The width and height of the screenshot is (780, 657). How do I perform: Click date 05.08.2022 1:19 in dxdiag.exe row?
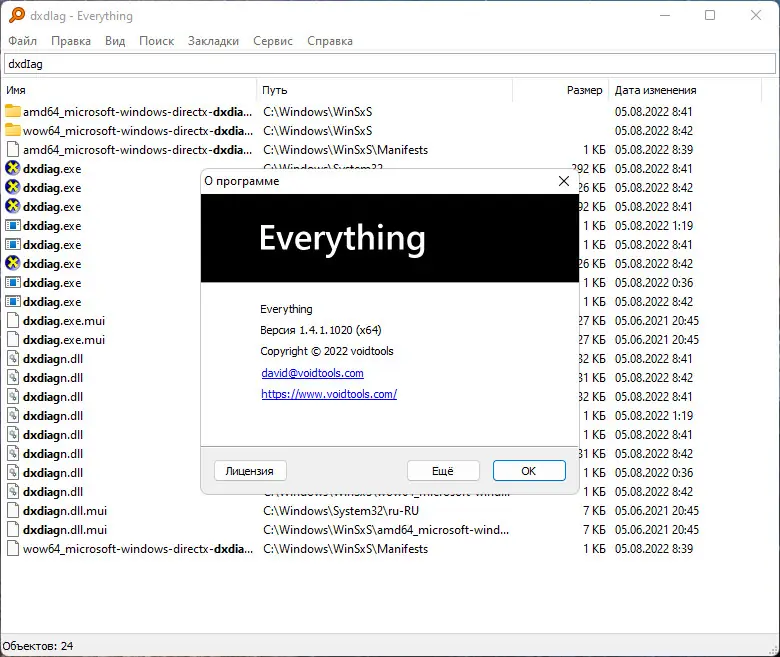653,225
